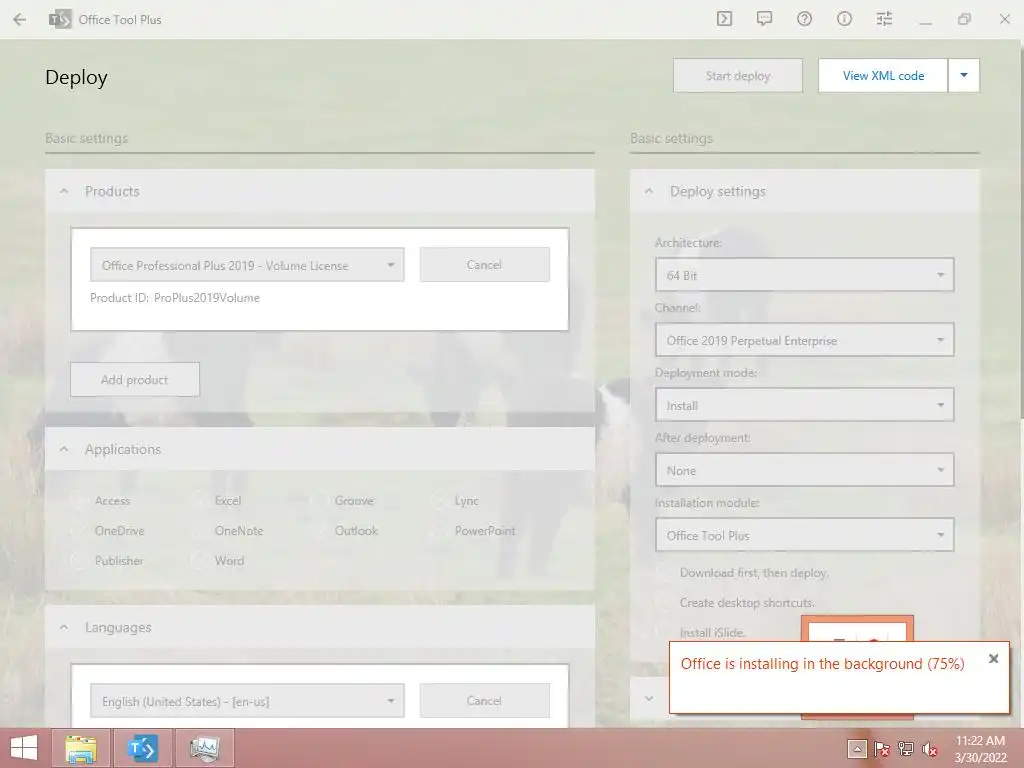Screen dimensions: 1024x768
Task: Open the Deployment mode Install dropdown
Action: click(805, 405)
